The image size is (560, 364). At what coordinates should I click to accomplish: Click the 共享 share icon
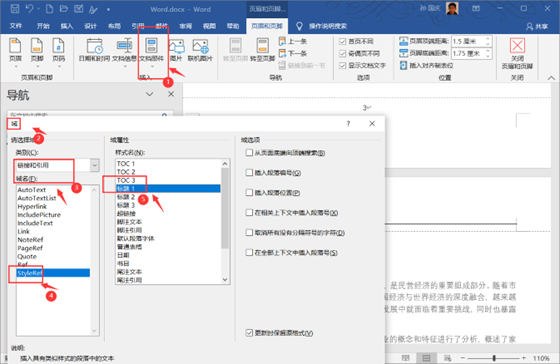point(529,26)
